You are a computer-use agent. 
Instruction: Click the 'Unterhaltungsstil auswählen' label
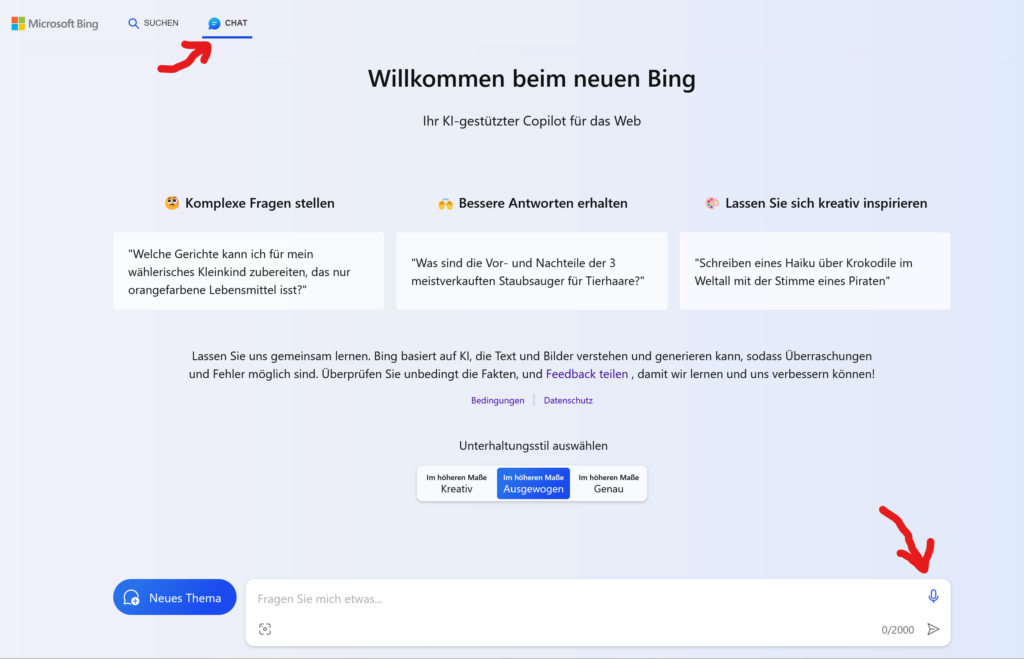coord(533,446)
